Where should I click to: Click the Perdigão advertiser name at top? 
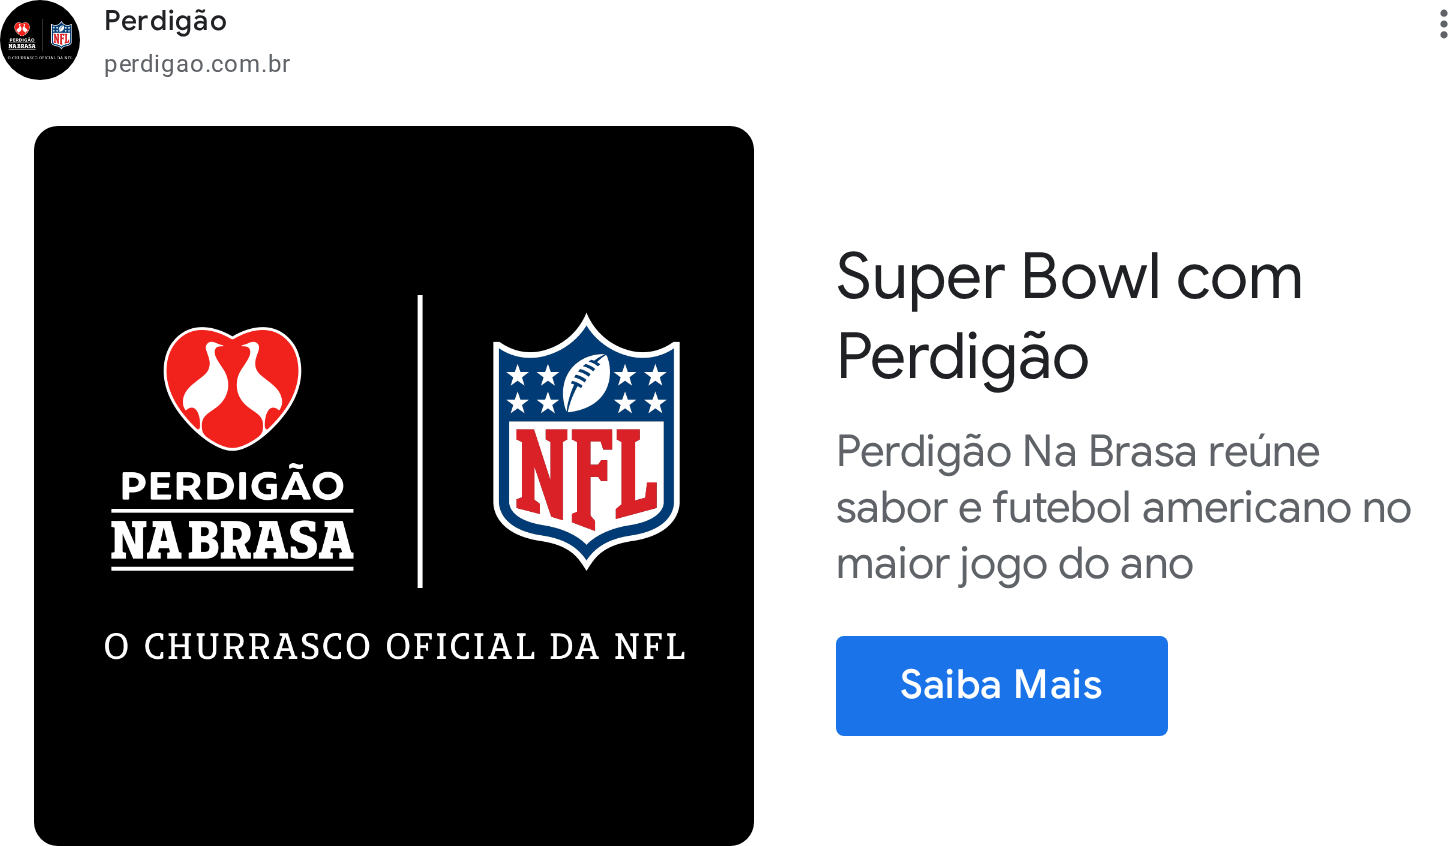pyautogui.click(x=166, y=21)
